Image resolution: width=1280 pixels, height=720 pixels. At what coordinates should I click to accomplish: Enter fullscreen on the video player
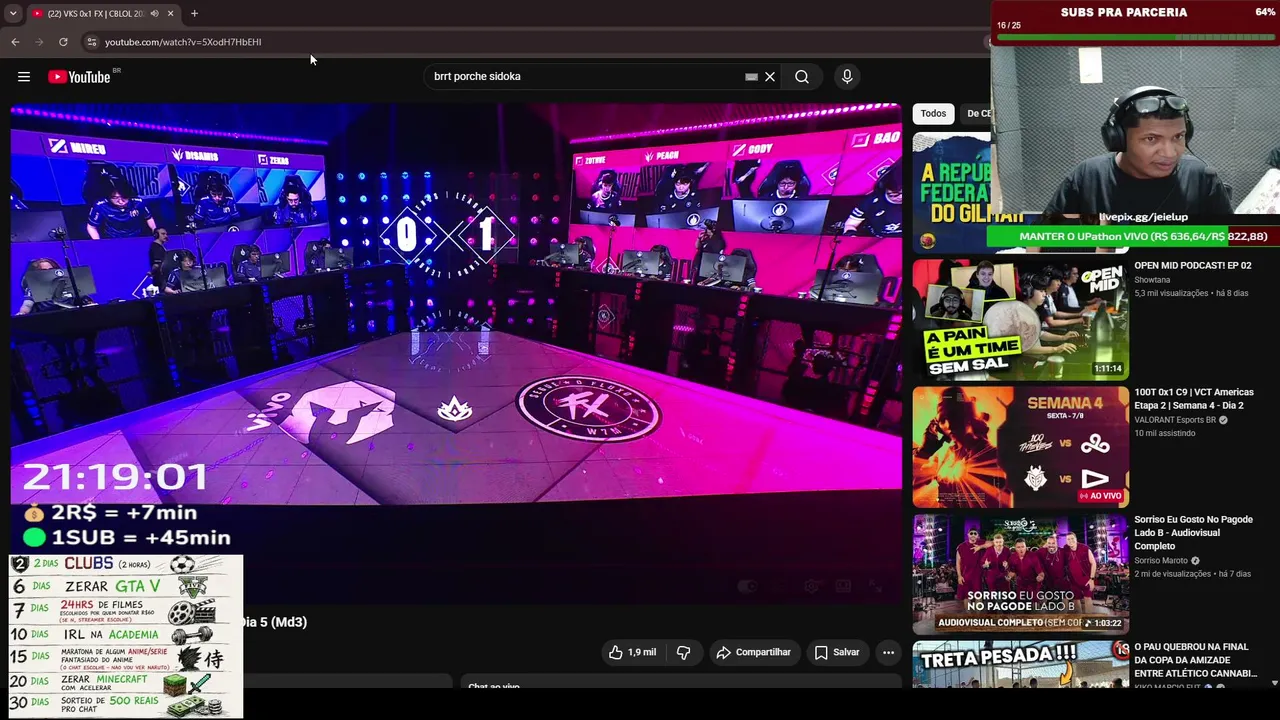876,586
